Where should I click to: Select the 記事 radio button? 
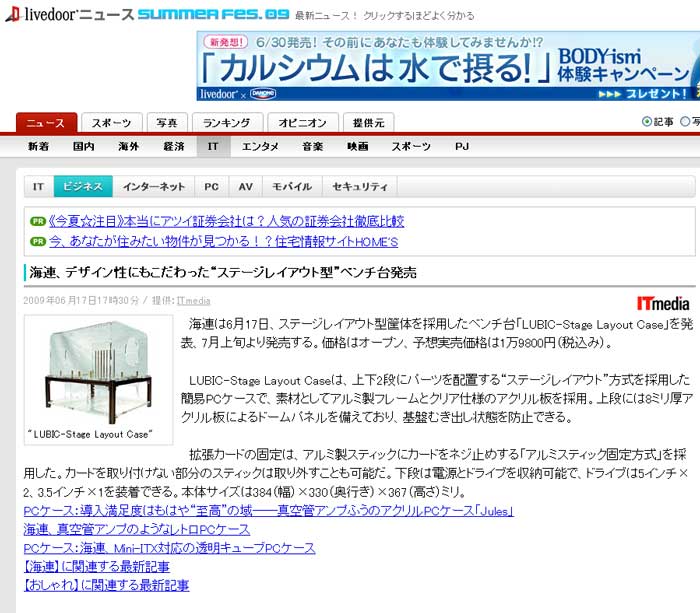coord(646,121)
